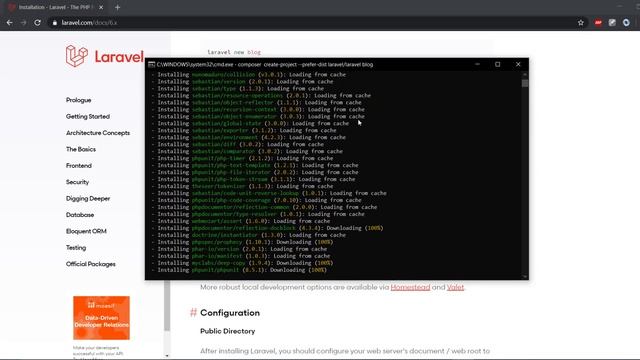Close the Installation - Laravel tab
Viewport: 640px width, 360px height.
pos(101,7)
